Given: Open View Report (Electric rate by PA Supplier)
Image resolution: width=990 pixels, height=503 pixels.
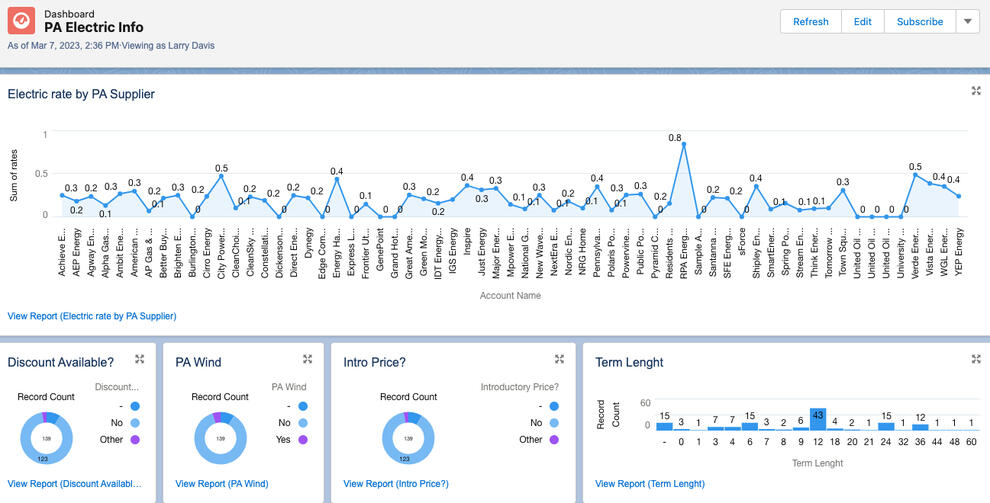Looking at the screenshot, I should point(92,316).
